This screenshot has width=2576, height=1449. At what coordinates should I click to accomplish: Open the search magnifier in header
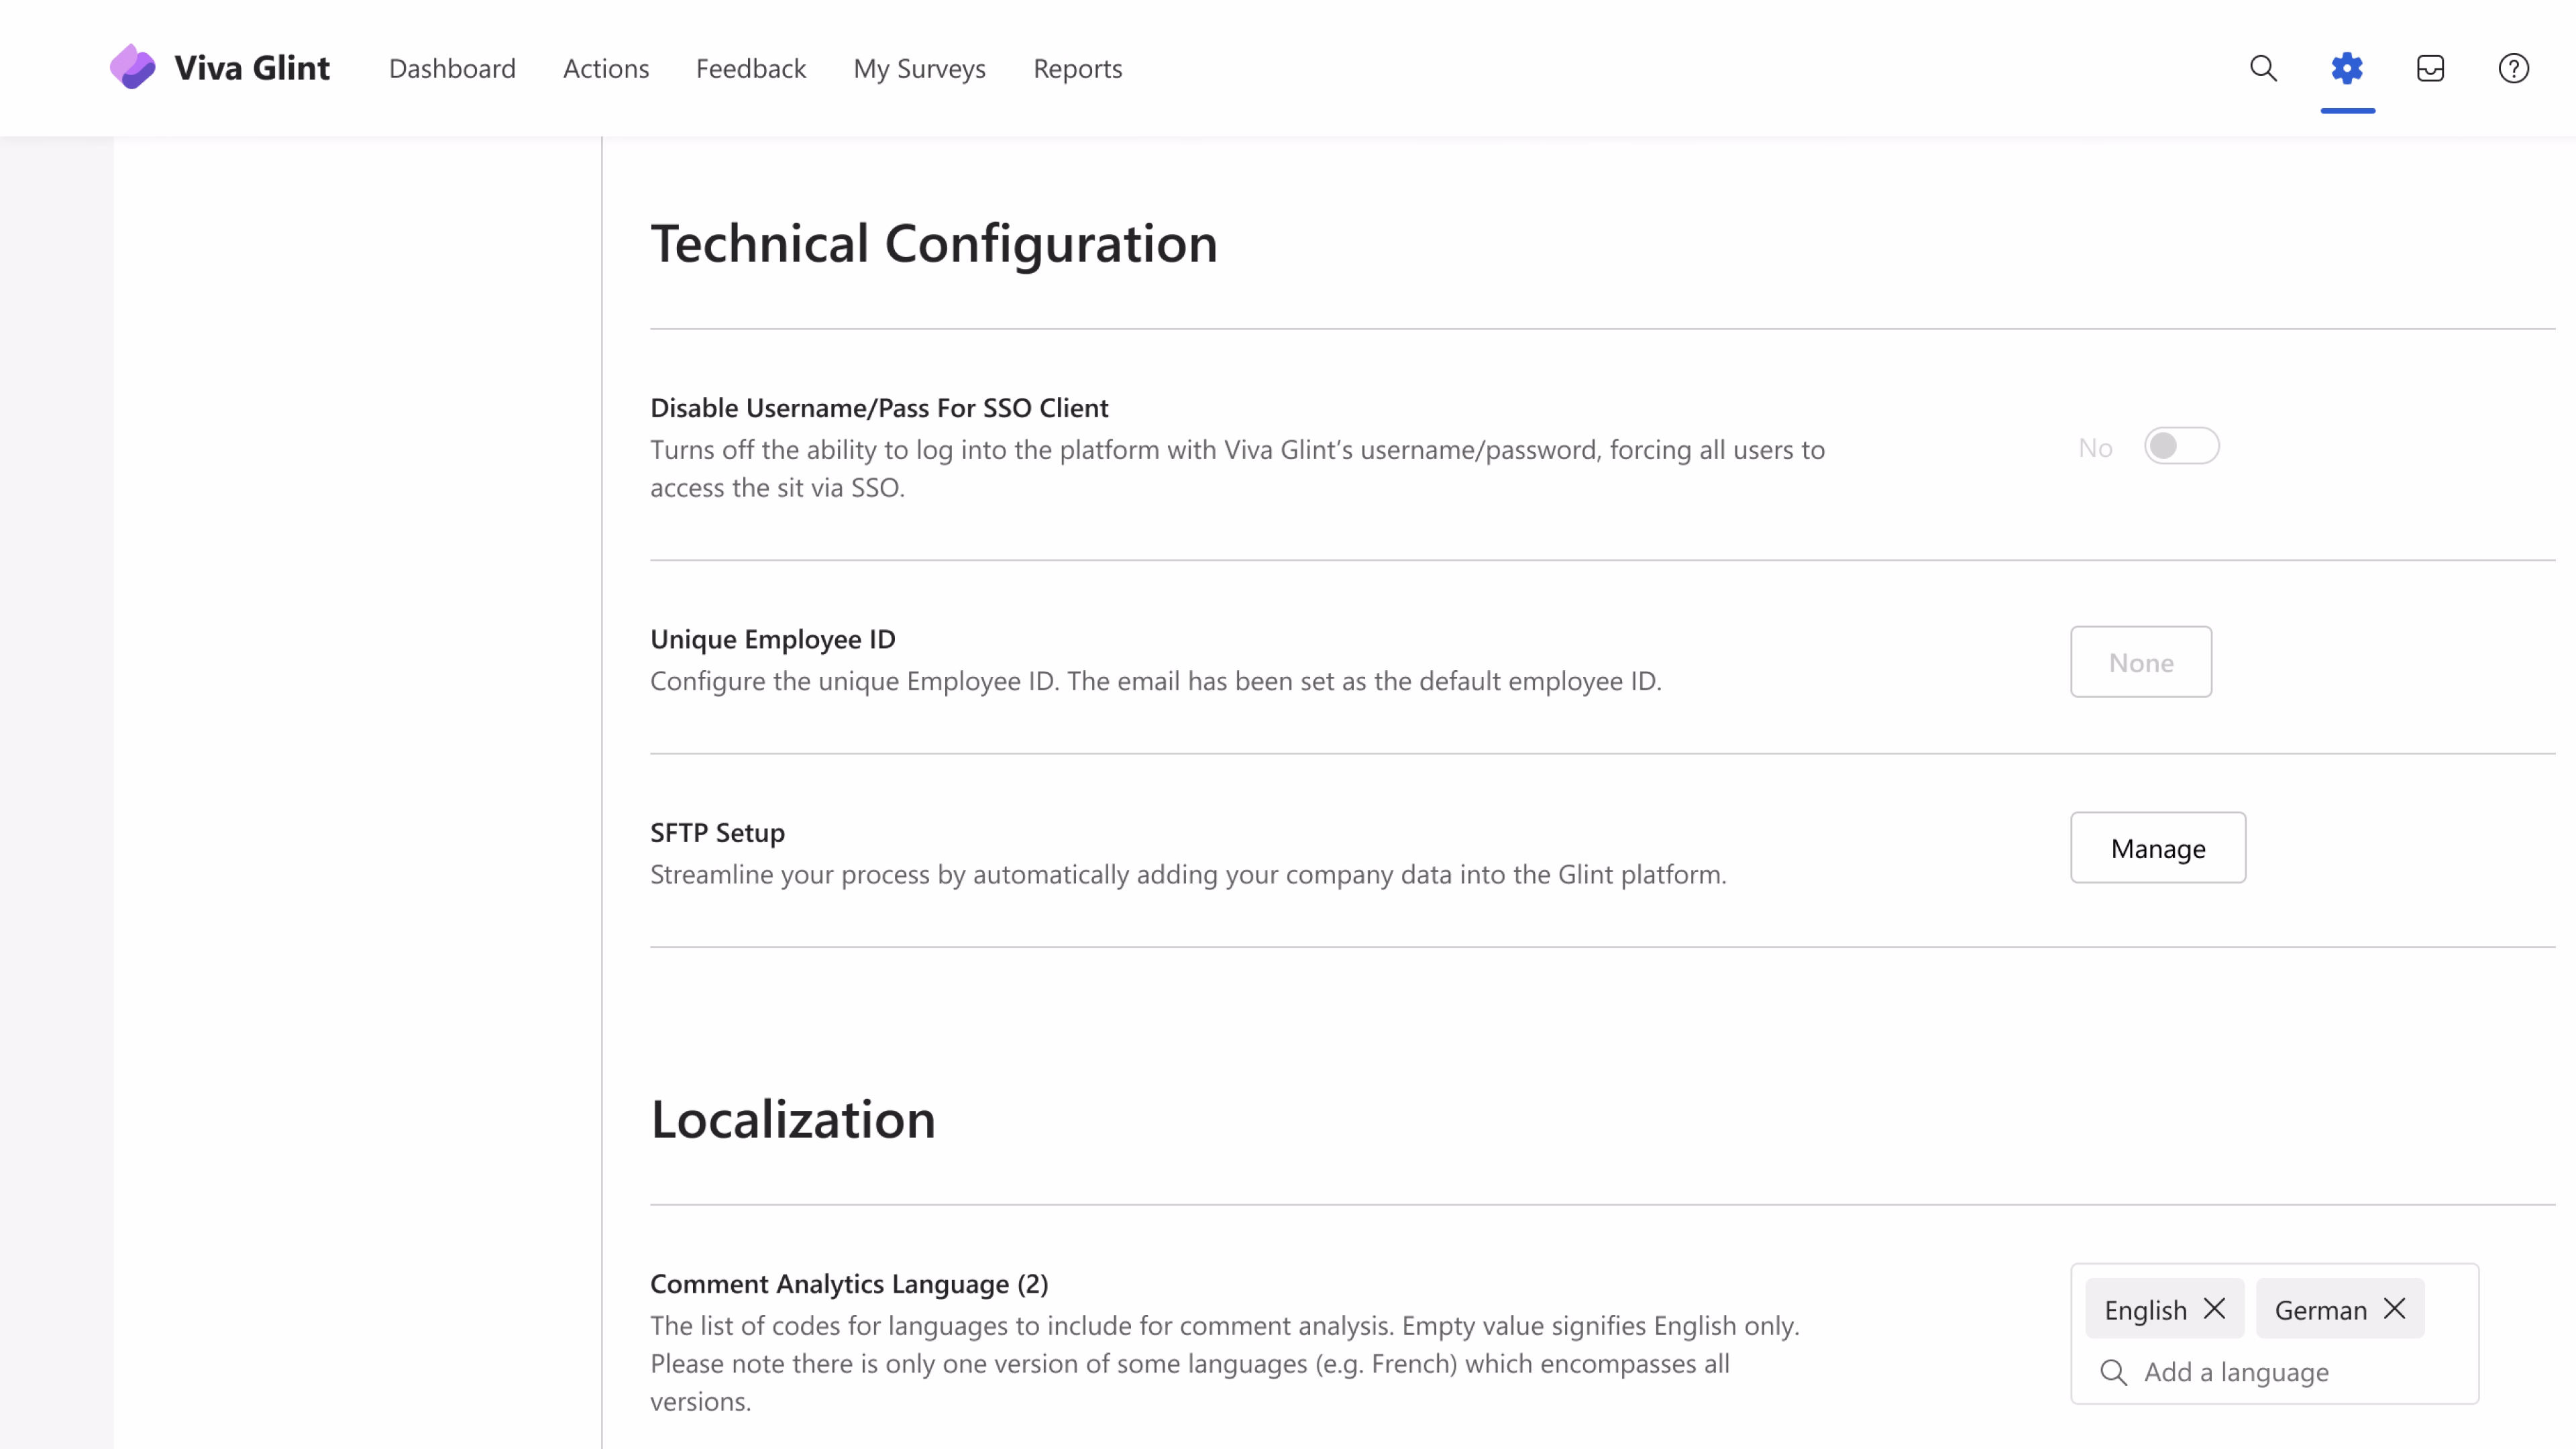point(2263,68)
